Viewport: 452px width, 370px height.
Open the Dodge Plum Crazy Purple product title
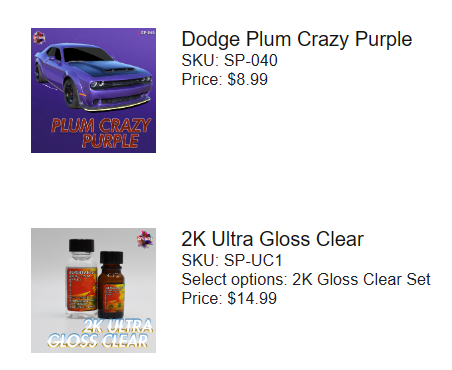[297, 39]
